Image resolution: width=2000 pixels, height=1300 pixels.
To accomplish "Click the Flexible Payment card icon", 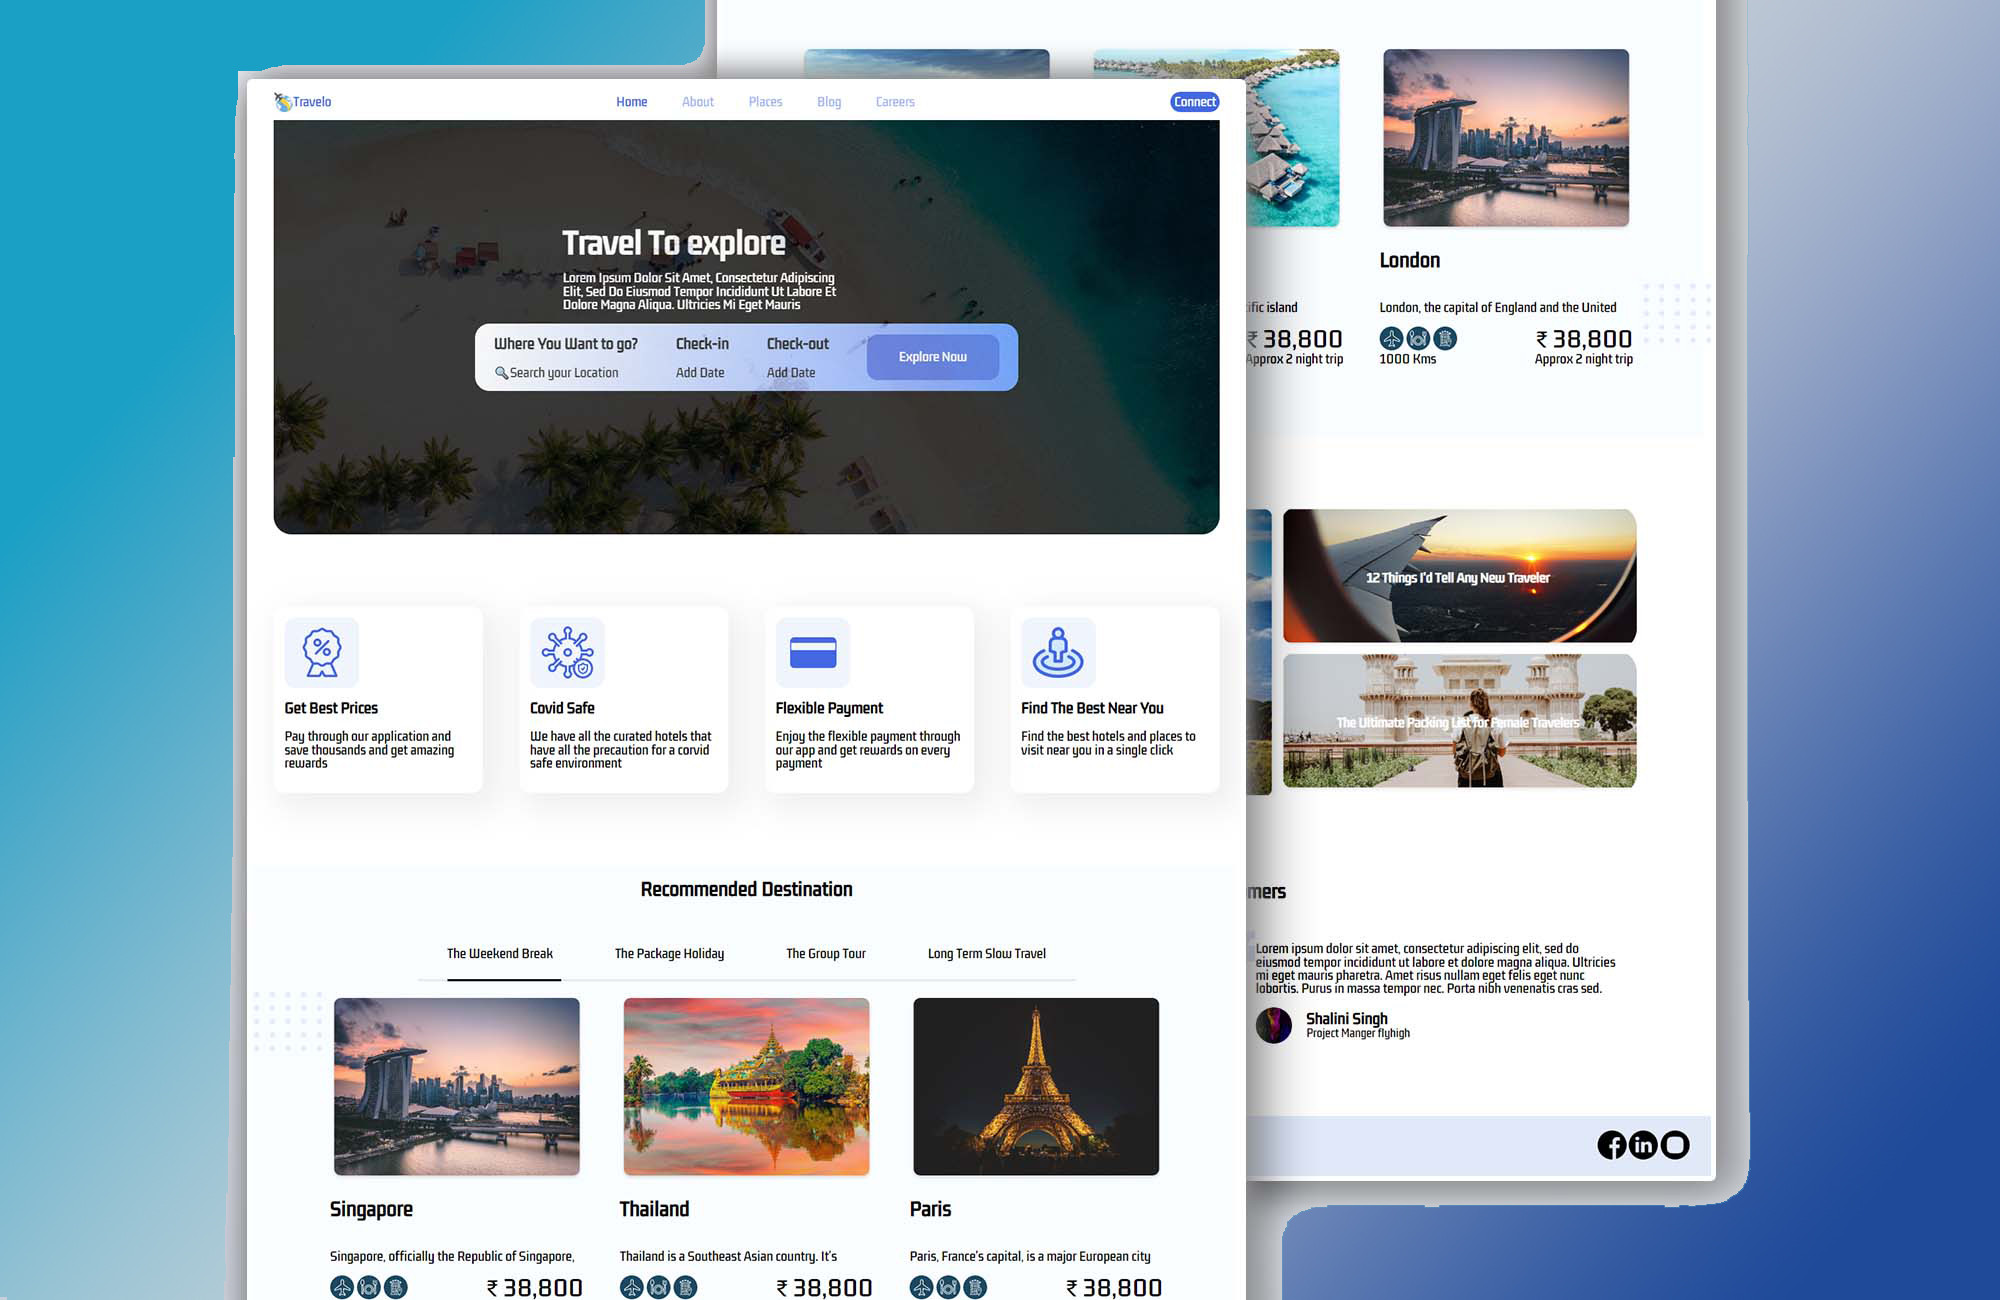I will 813,652.
